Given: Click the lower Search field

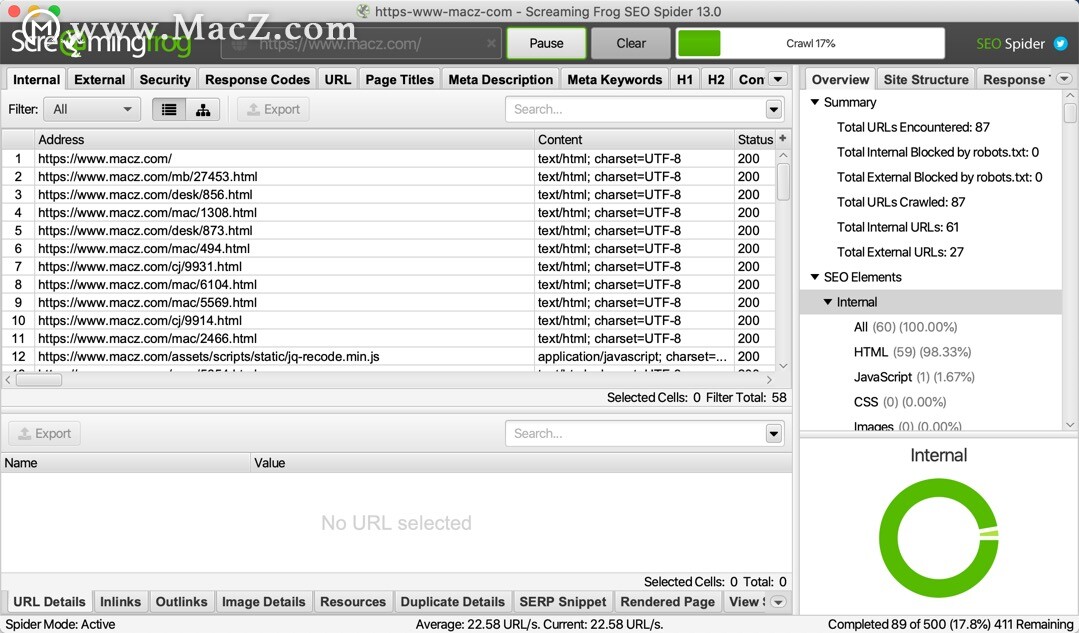Looking at the screenshot, I should (635, 433).
